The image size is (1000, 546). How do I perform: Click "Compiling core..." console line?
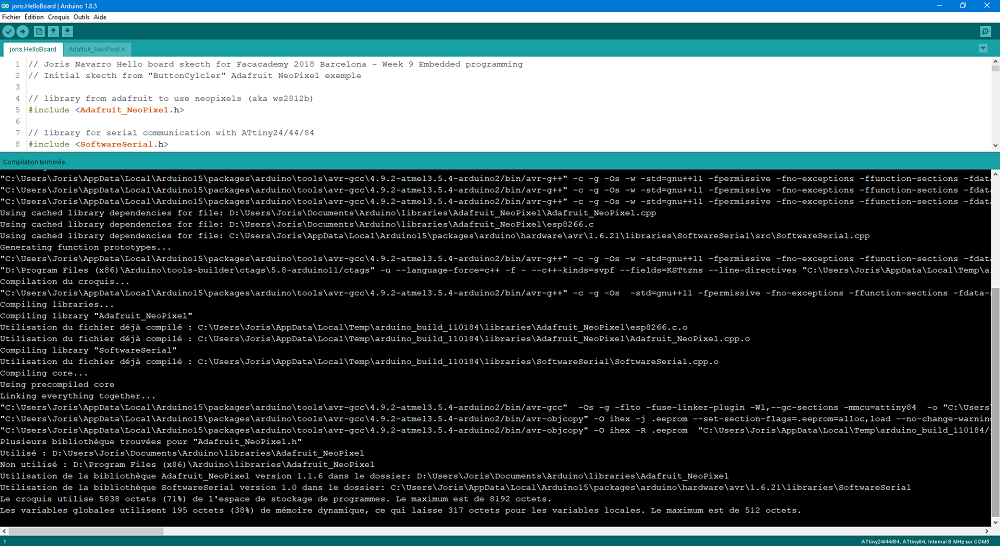(x=44, y=373)
